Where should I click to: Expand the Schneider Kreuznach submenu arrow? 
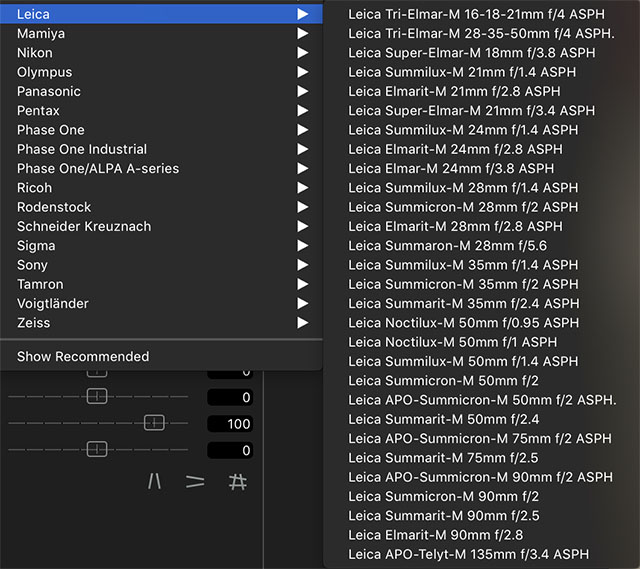pyautogui.click(x=302, y=226)
